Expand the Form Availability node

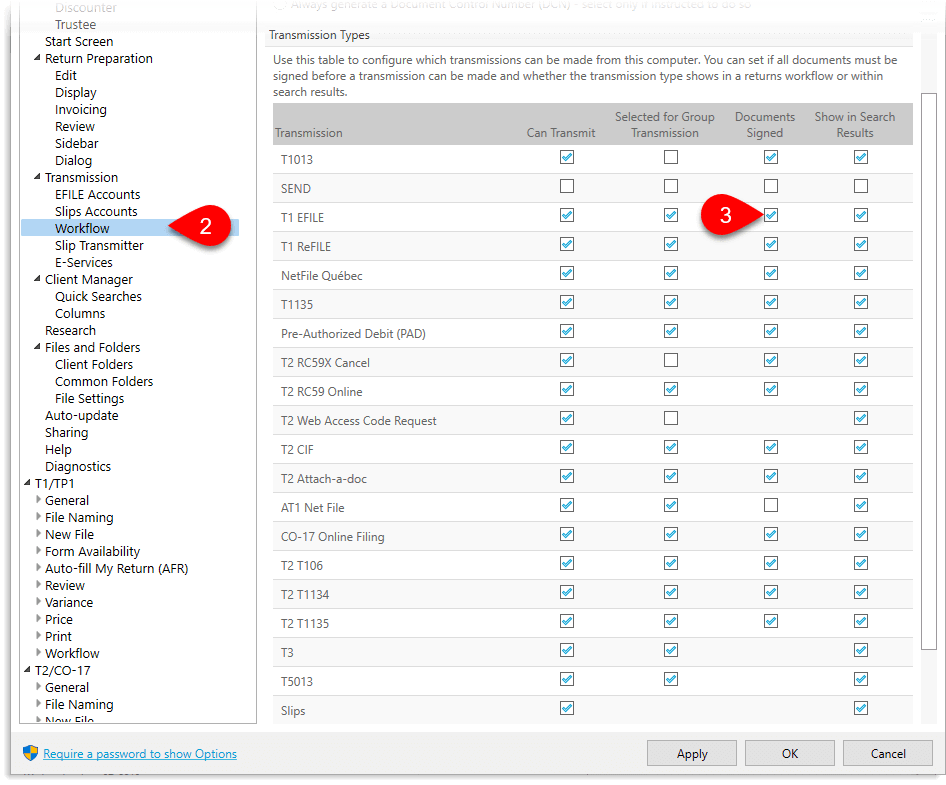39,550
